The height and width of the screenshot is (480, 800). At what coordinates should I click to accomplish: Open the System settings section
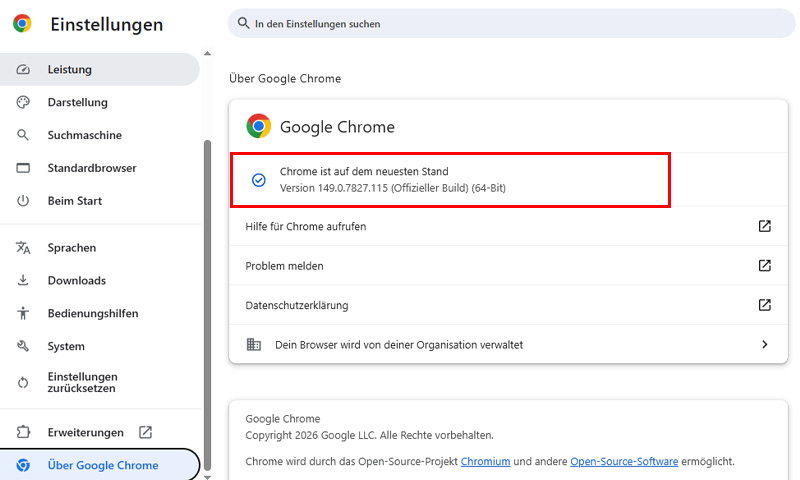click(99, 346)
